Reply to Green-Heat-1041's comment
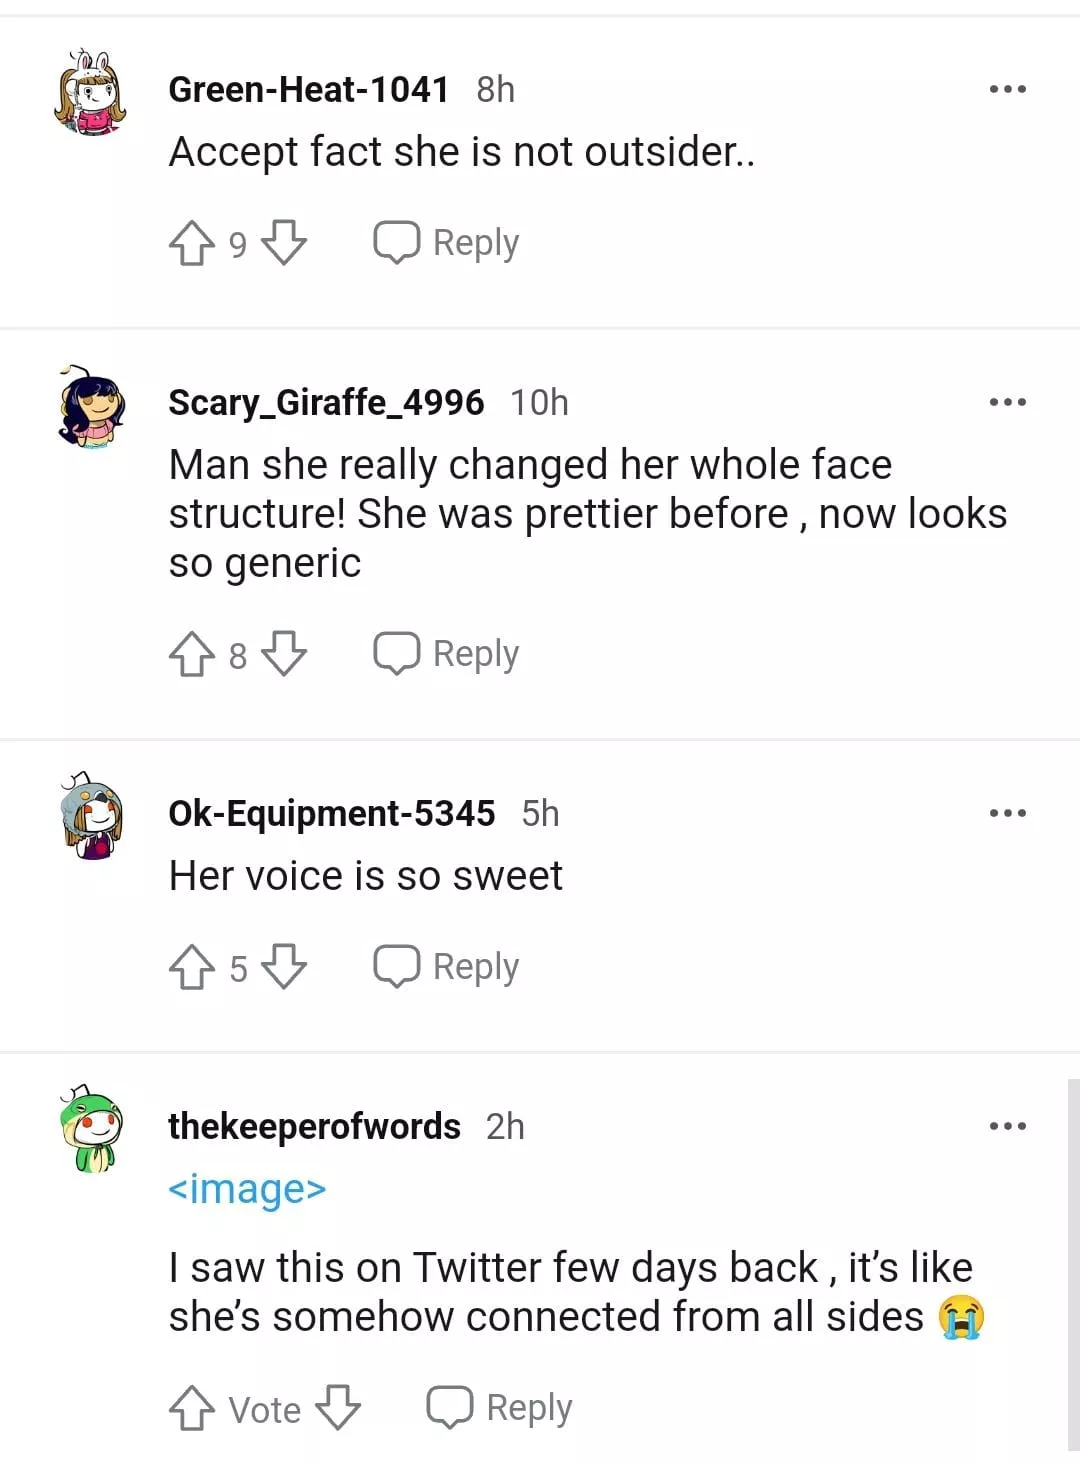Image resolution: width=1080 pixels, height=1464 pixels. point(447,243)
